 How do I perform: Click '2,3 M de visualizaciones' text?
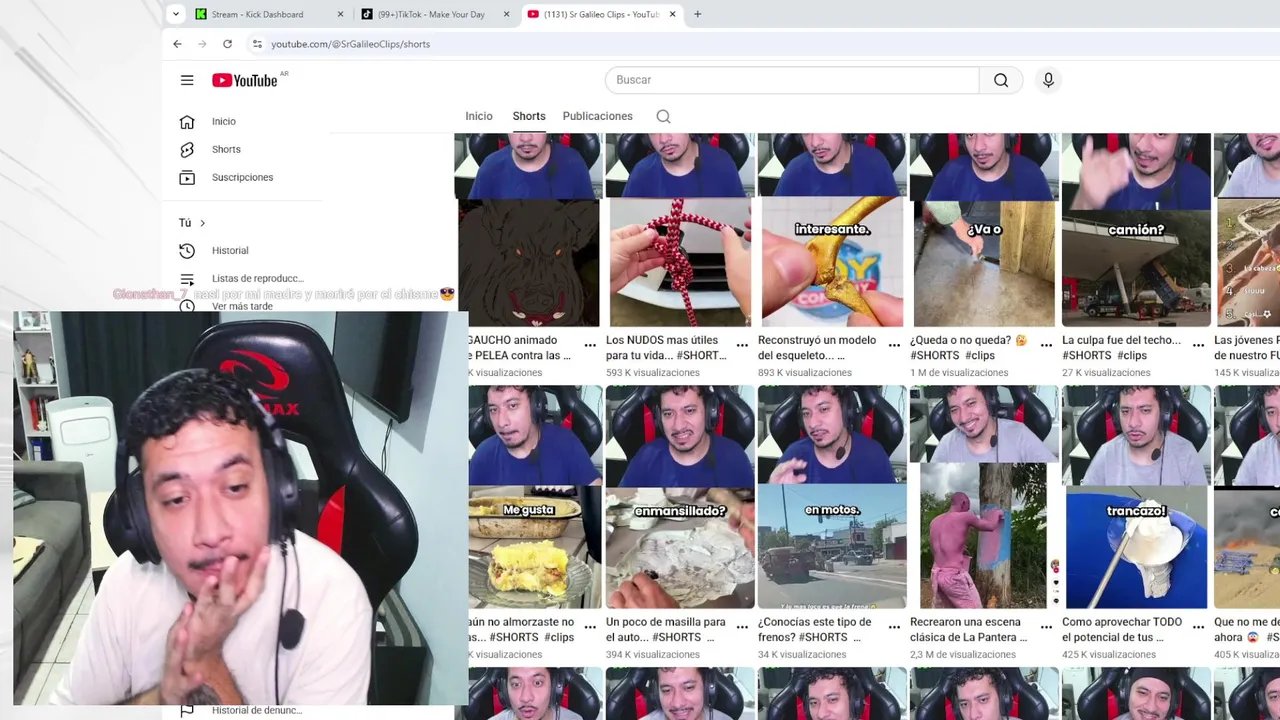point(963,655)
